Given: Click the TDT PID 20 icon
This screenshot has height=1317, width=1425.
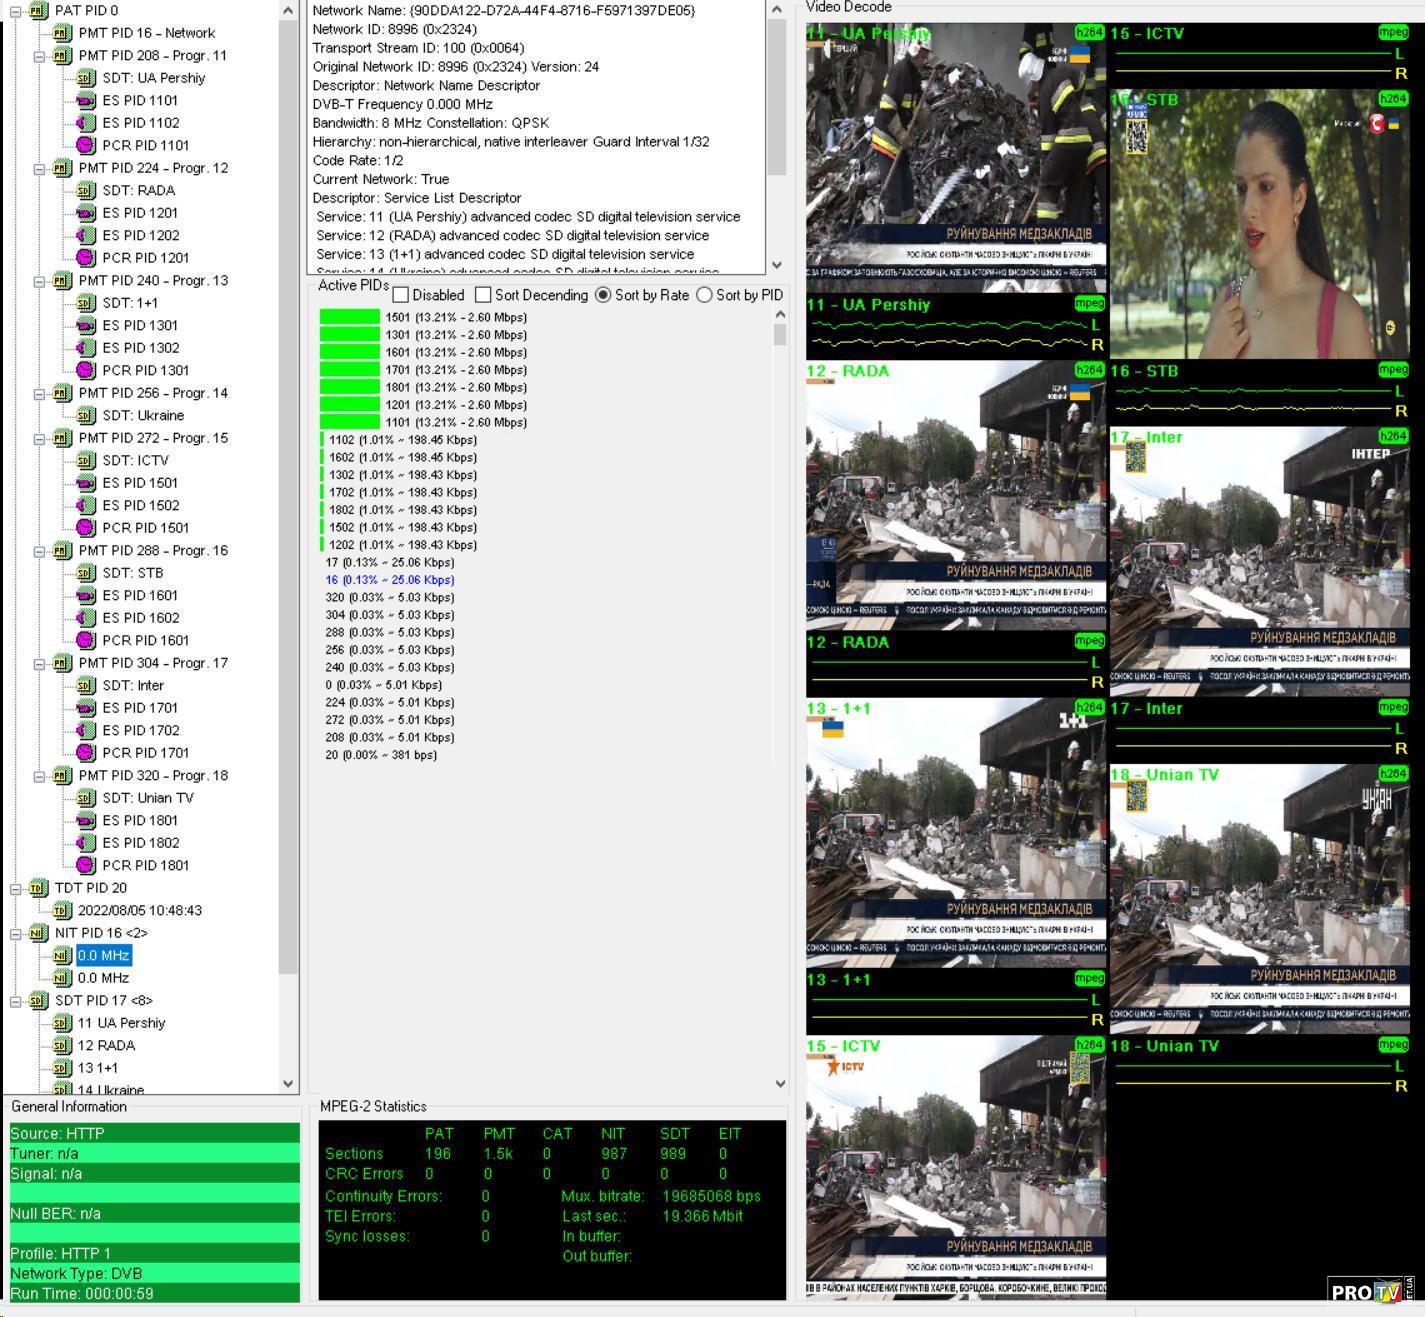Looking at the screenshot, I should (x=38, y=888).
